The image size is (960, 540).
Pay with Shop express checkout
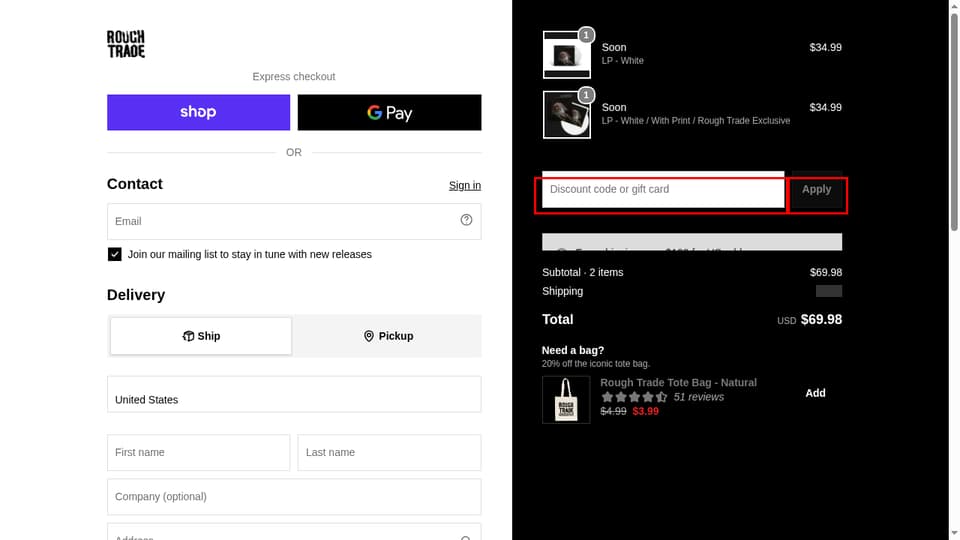coord(198,112)
